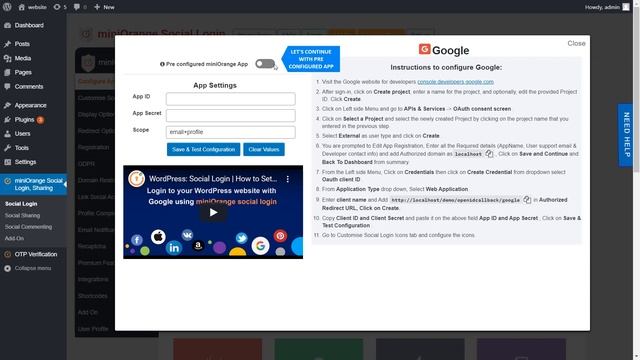The image size is (640, 360).
Task: Click Save & Test Configuration button
Action: tap(203, 149)
